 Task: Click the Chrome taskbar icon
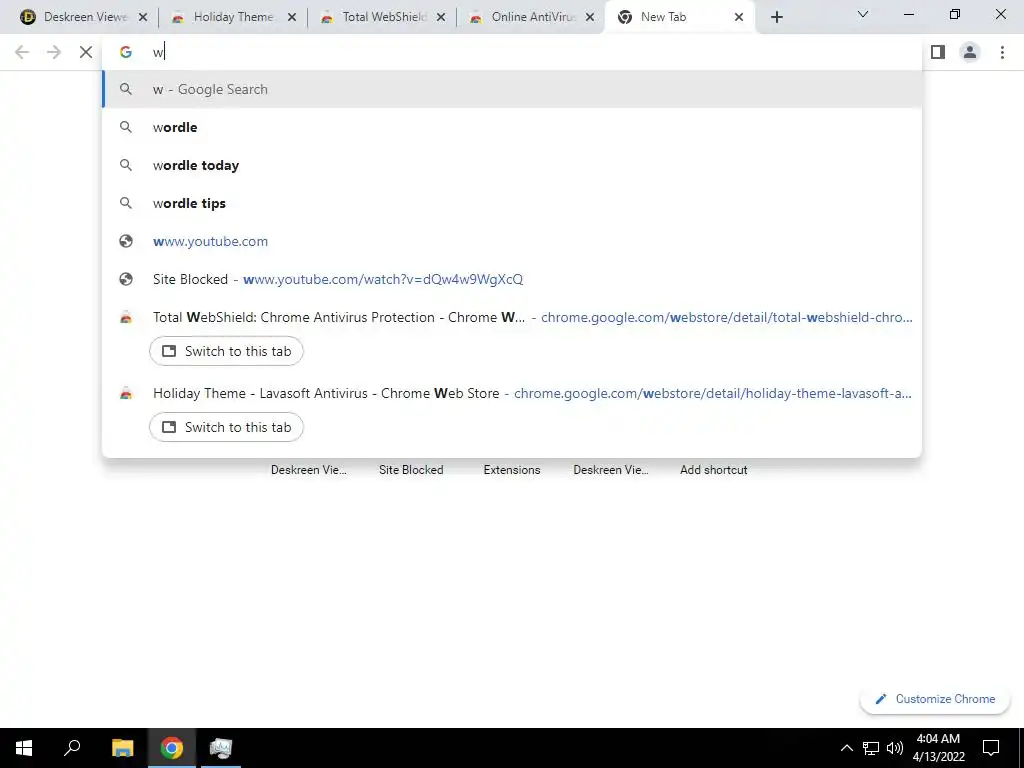coord(172,748)
